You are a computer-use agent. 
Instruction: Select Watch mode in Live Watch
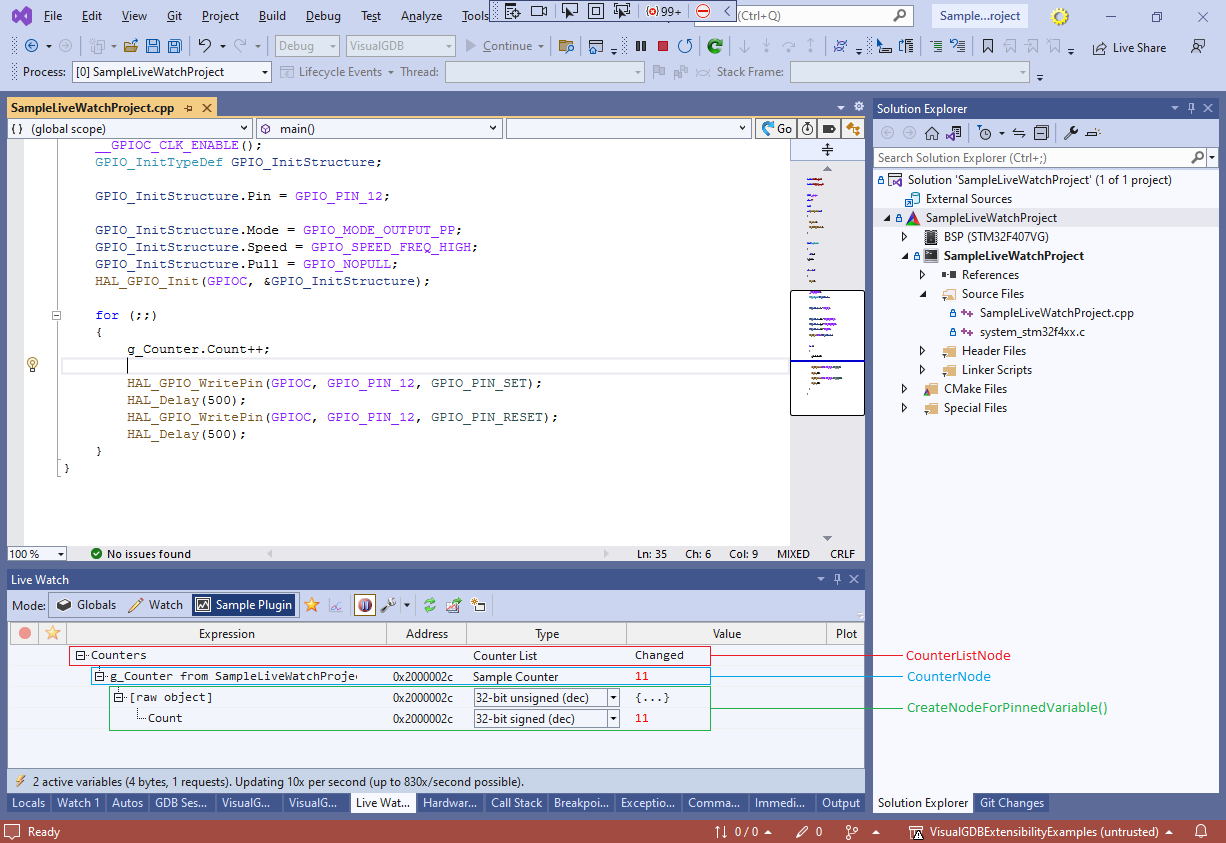click(155, 605)
